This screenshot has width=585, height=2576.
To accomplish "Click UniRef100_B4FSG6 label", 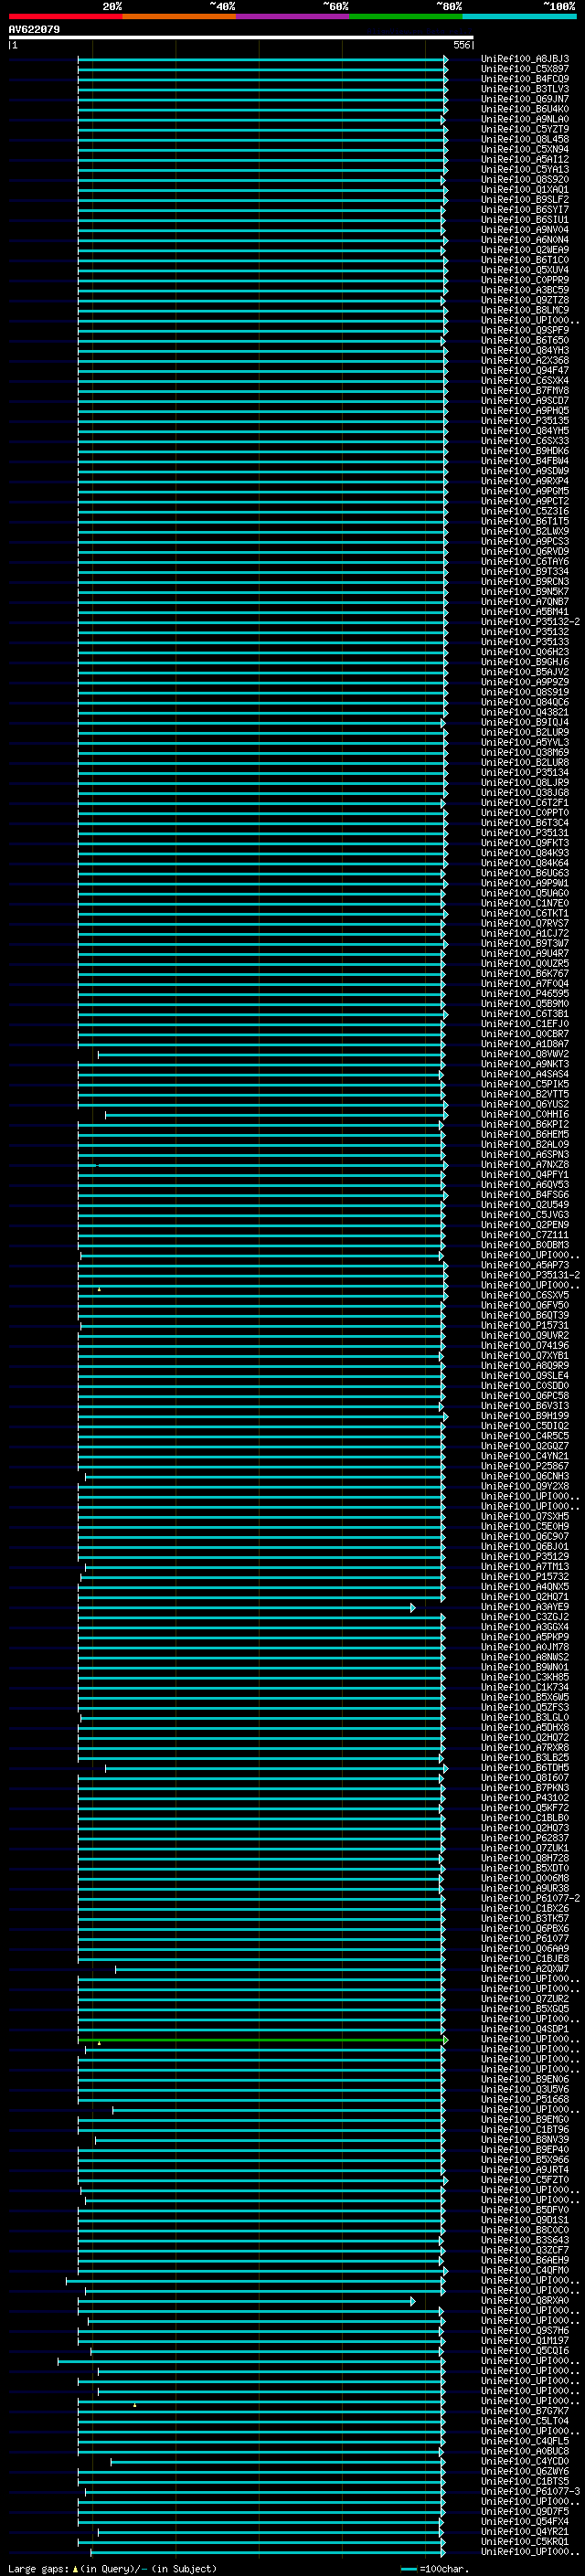I will 525,1195.
